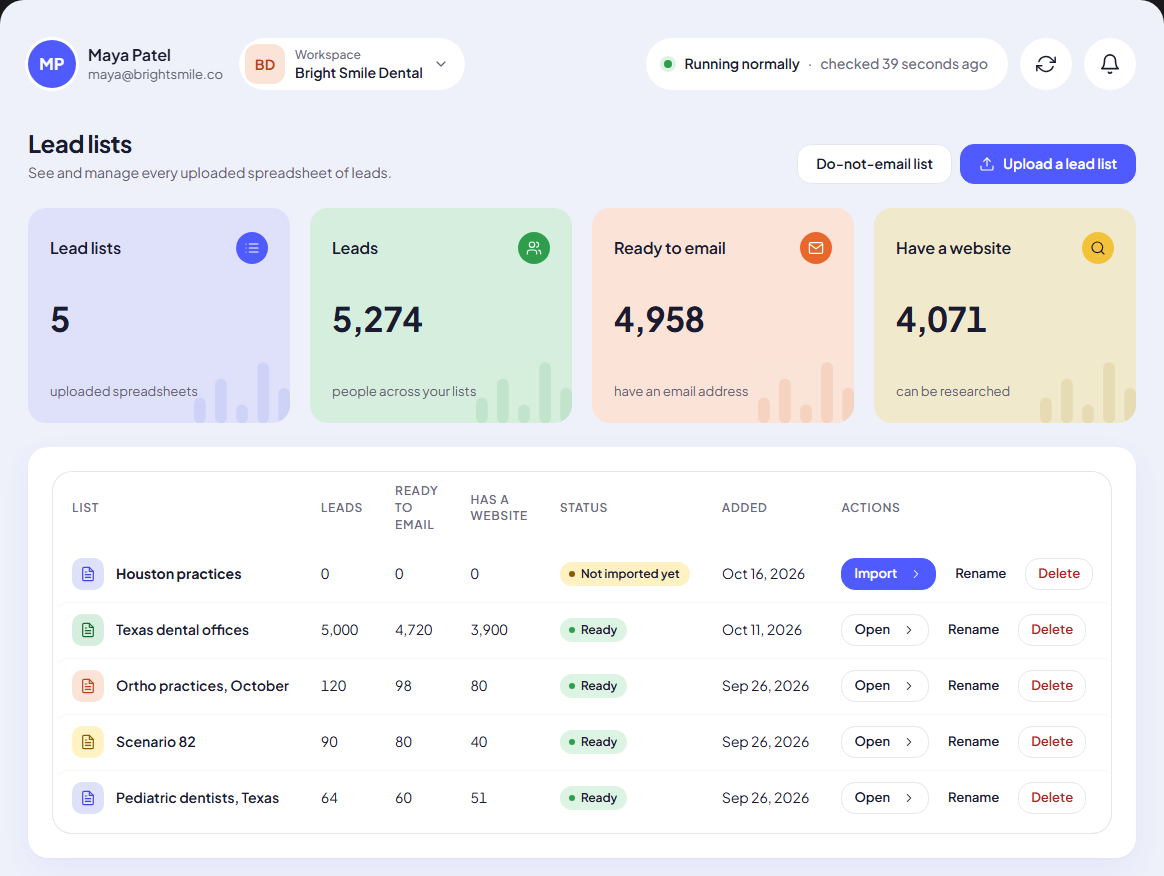Rename Ortho practices, October list

[973, 686]
